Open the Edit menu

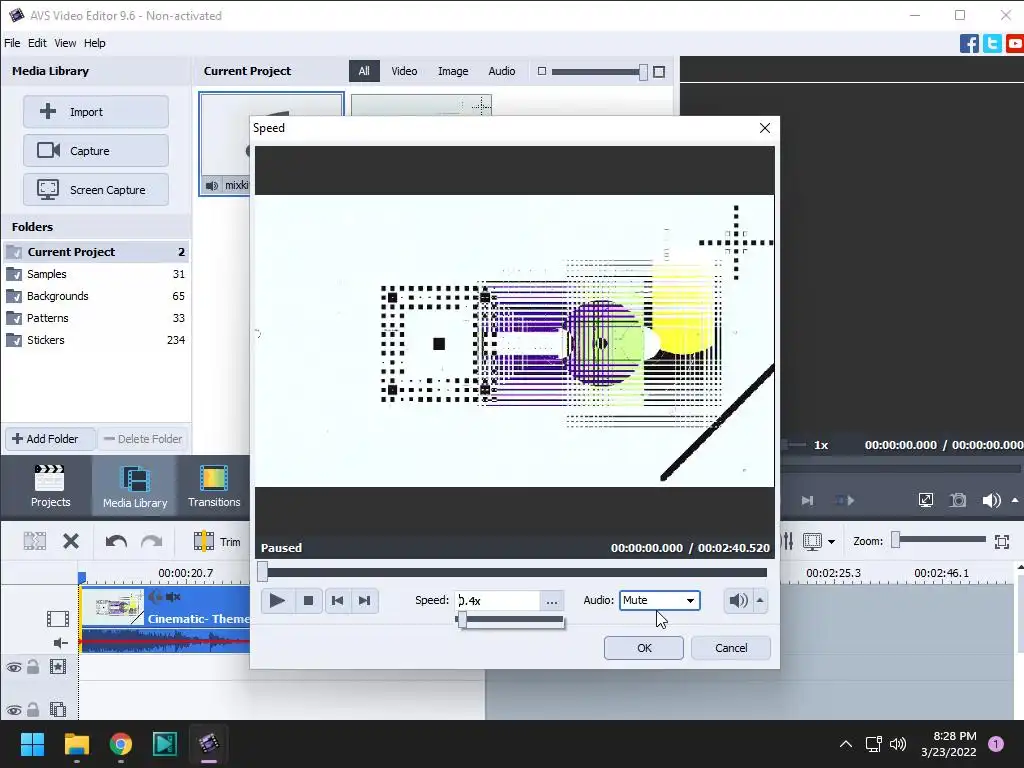pyautogui.click(x=37, y=43)
